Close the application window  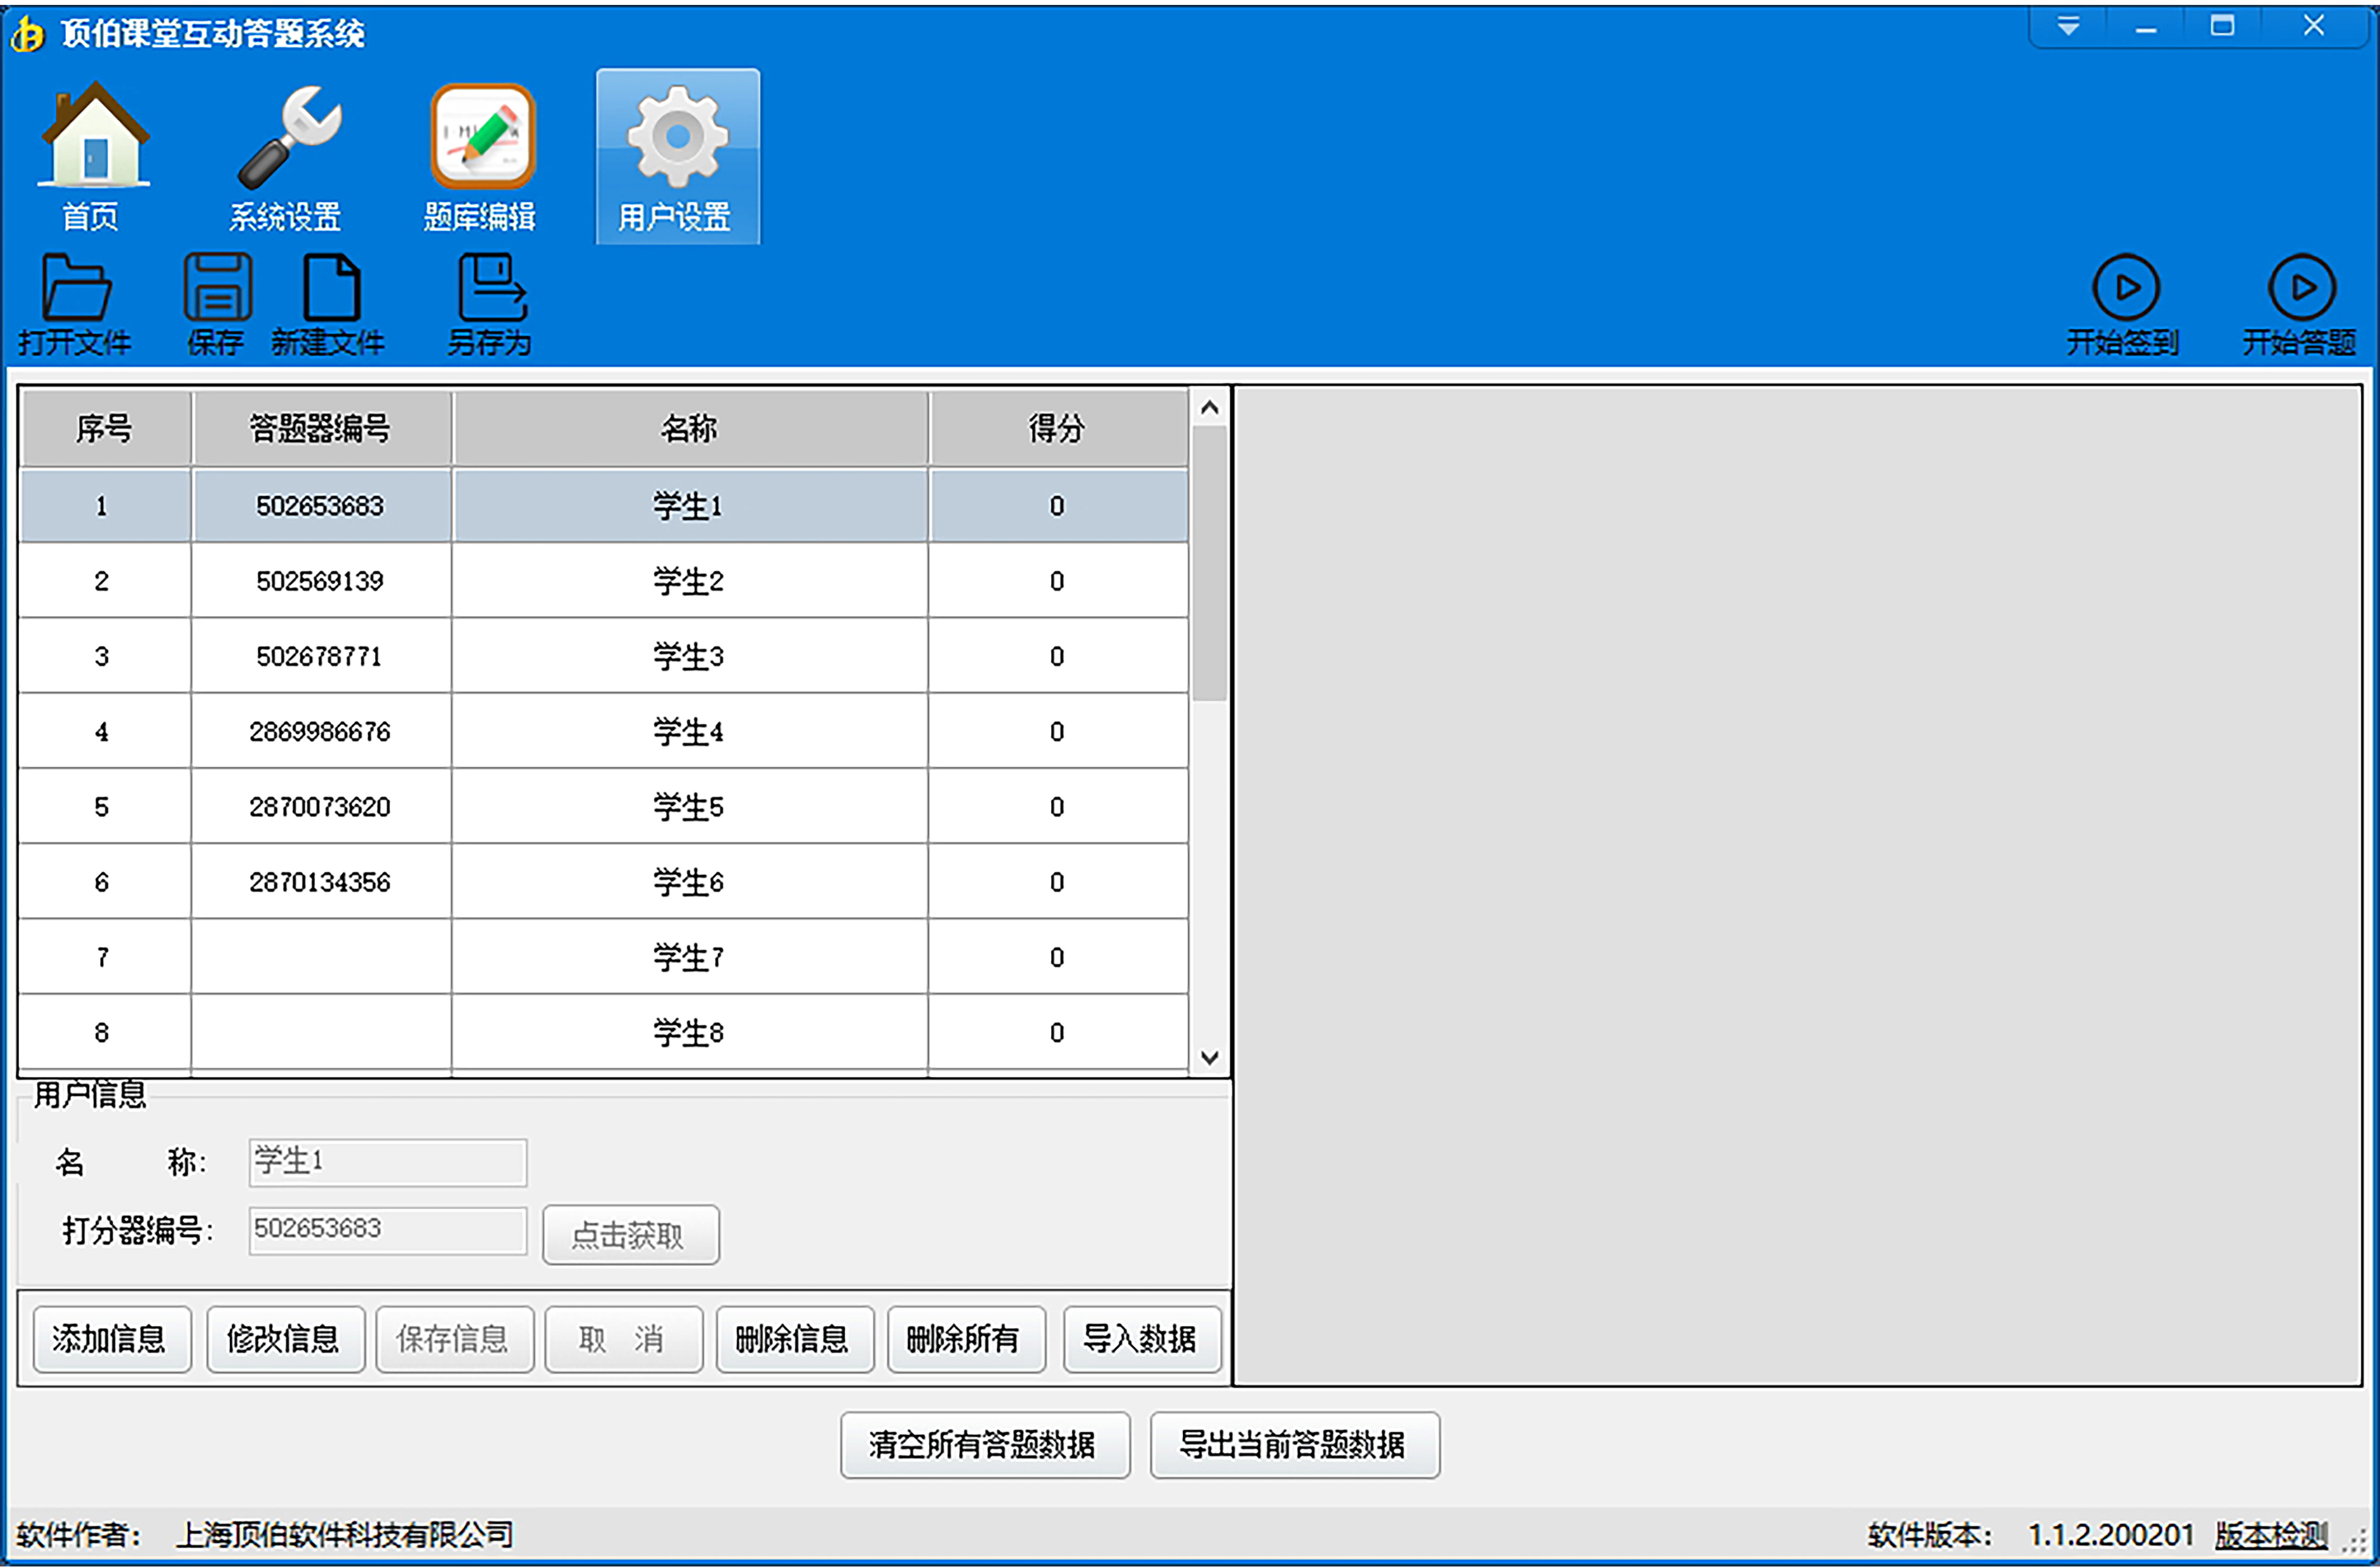2314,26
